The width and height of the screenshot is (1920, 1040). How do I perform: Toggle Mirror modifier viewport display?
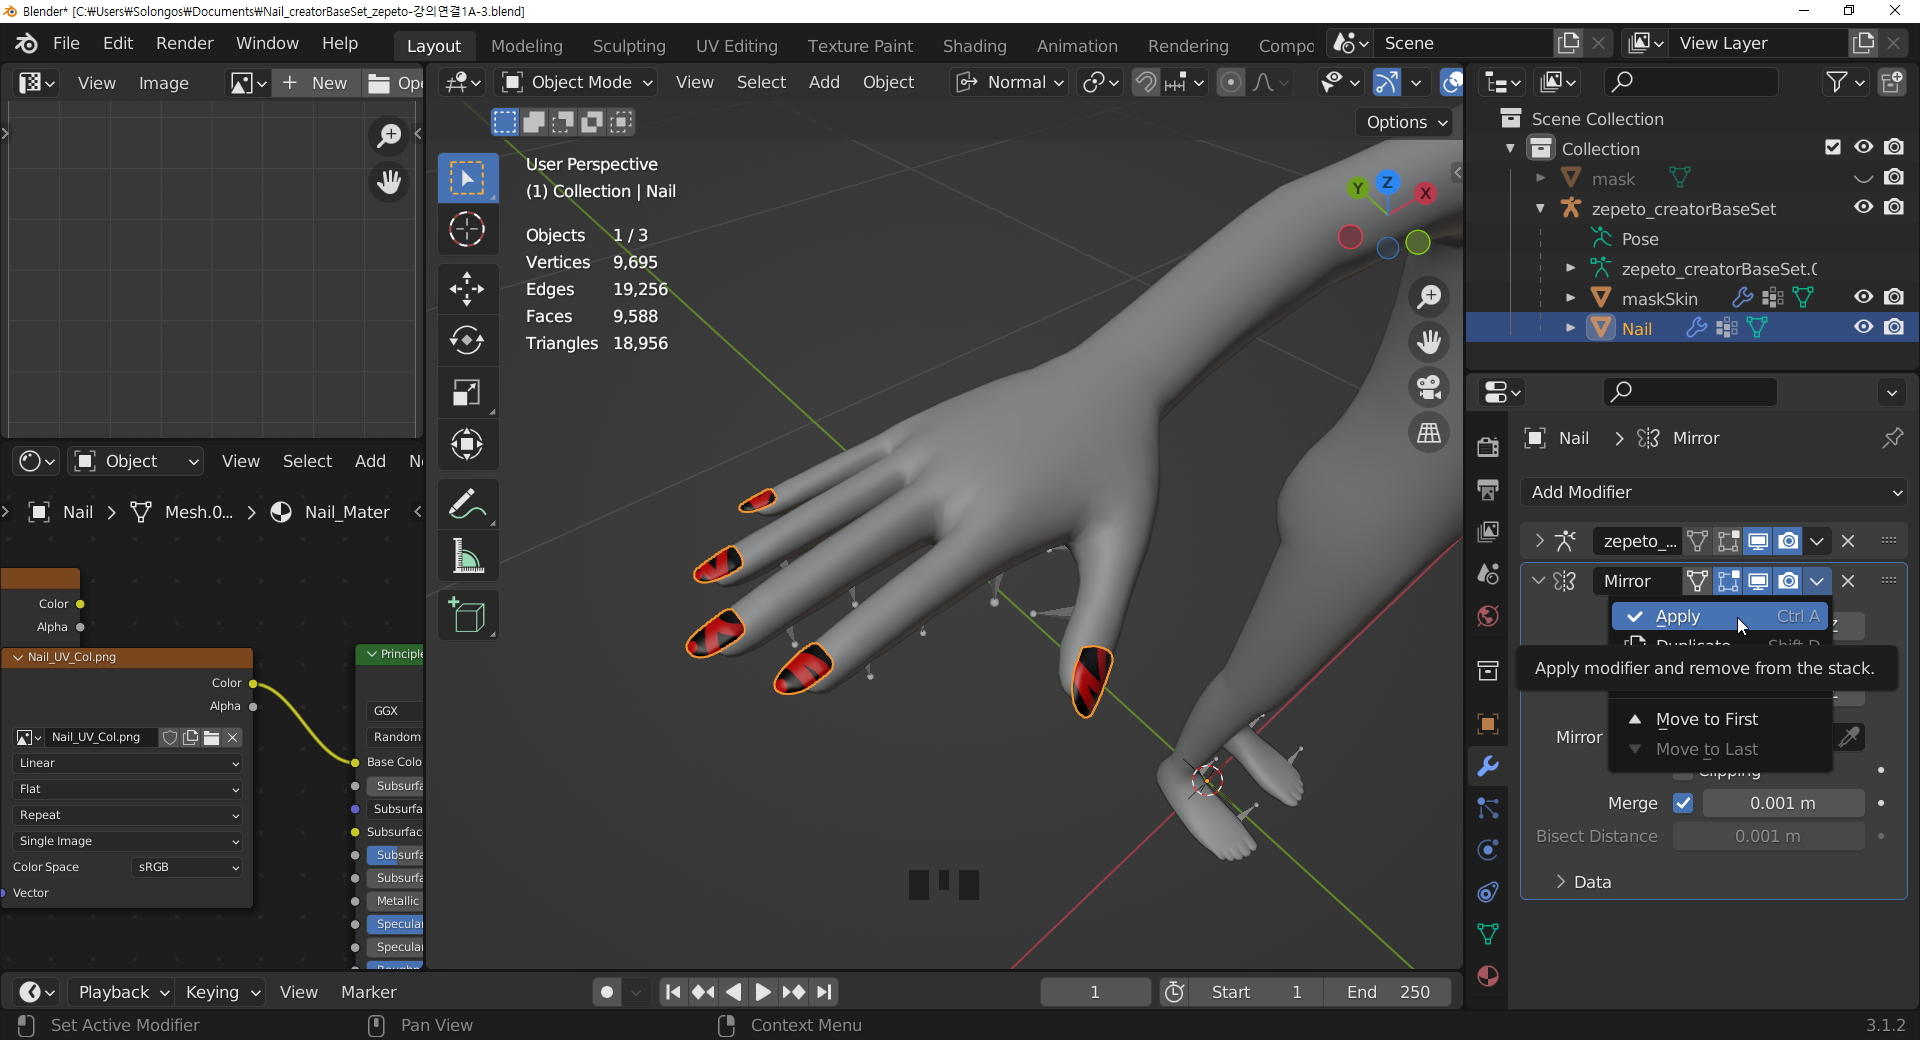(1758, 581)
